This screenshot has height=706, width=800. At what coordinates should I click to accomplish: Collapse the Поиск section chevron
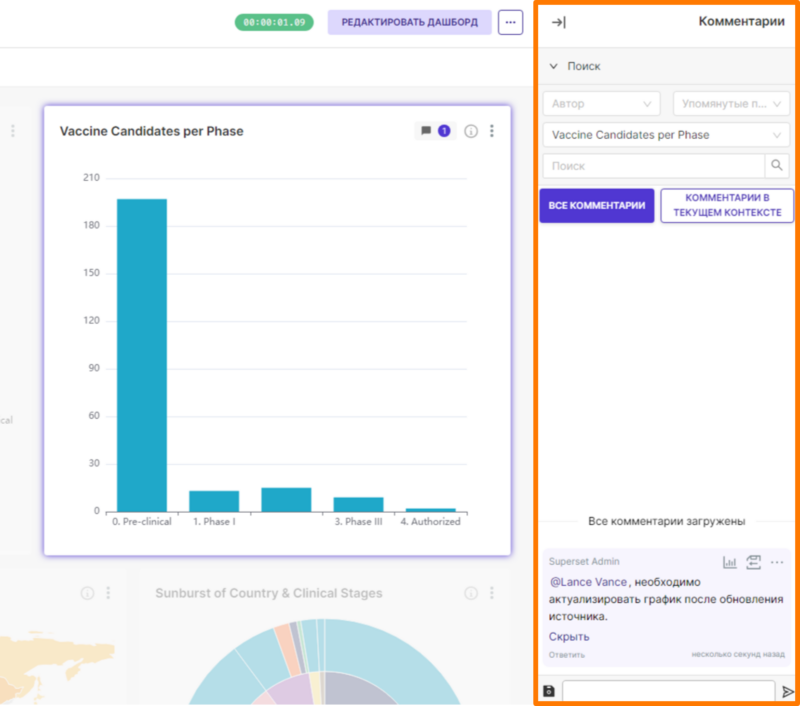point(554,66)
